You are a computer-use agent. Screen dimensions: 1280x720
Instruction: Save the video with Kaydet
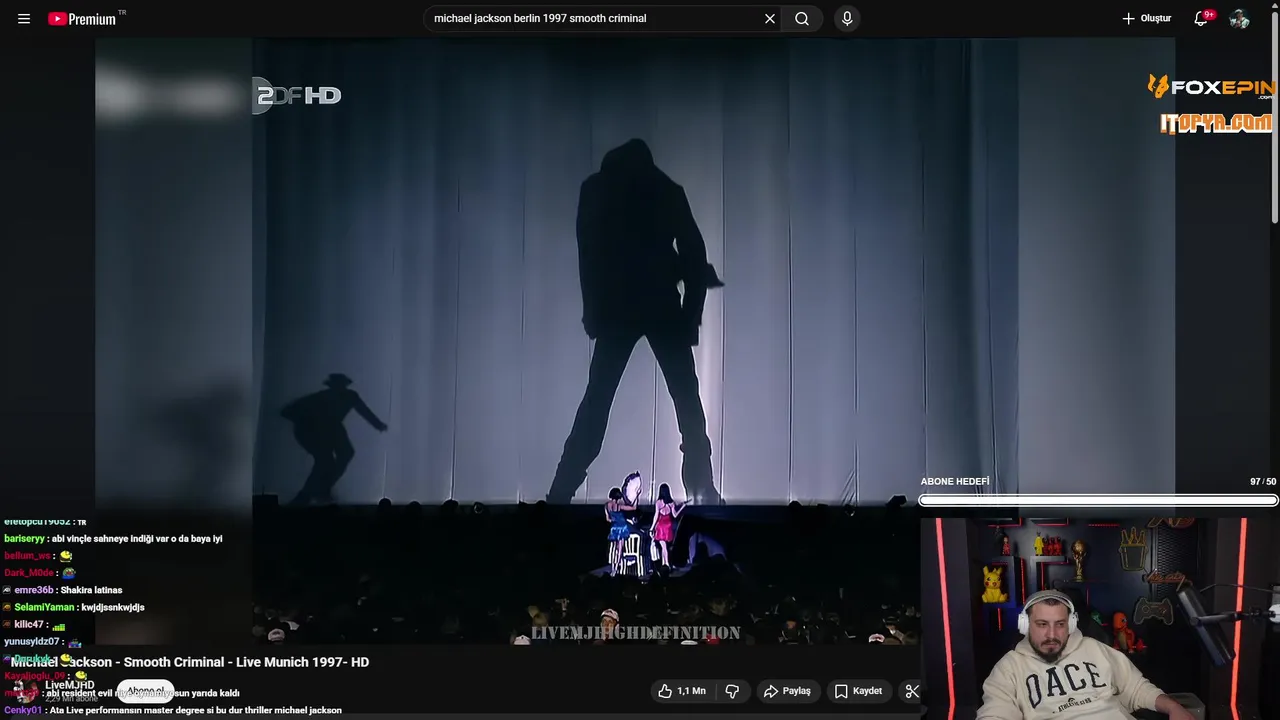(858, 691)
